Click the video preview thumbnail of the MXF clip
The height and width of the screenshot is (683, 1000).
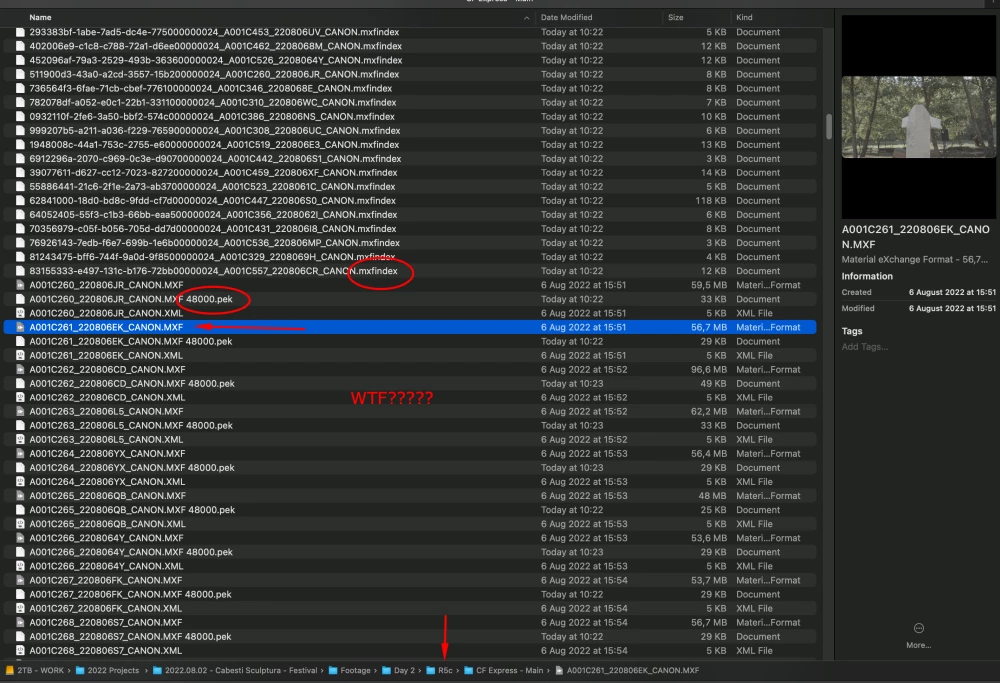click(x=918, y=117)
